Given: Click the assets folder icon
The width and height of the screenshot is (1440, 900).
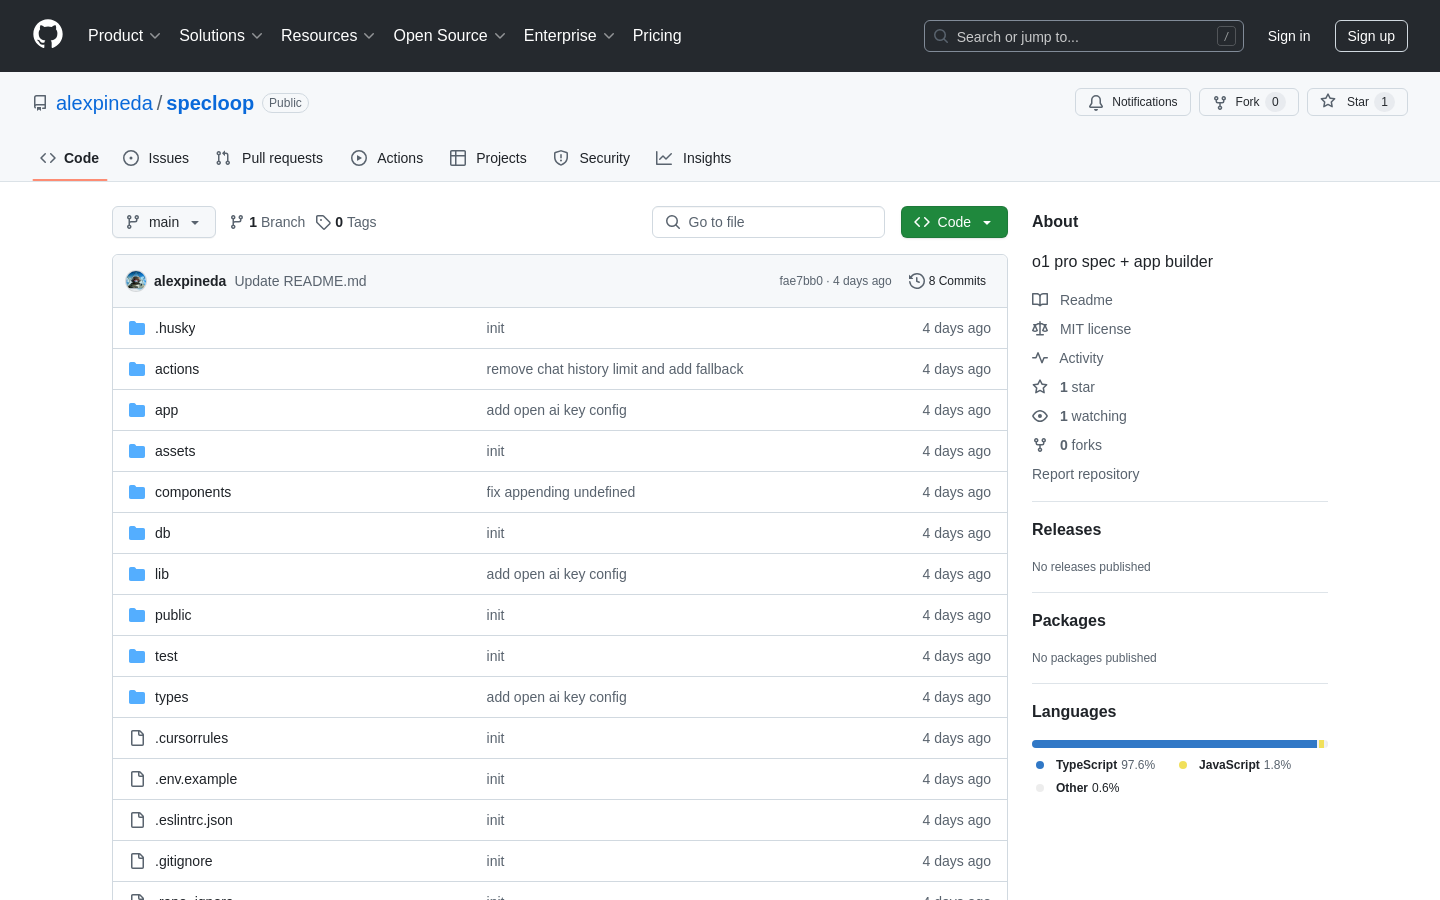Looking at the screenshot, I should (x=137, y=451).
